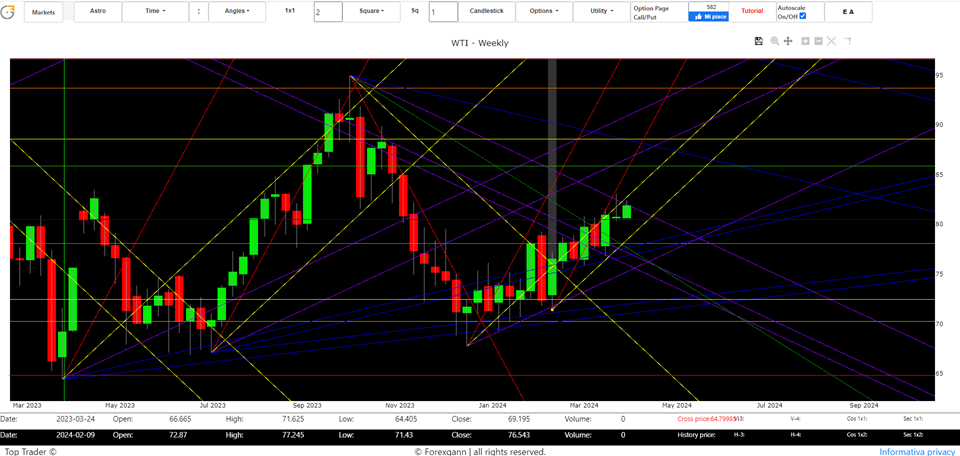
Task: Click the Forexgann logo icon
Action: point(10,12)
